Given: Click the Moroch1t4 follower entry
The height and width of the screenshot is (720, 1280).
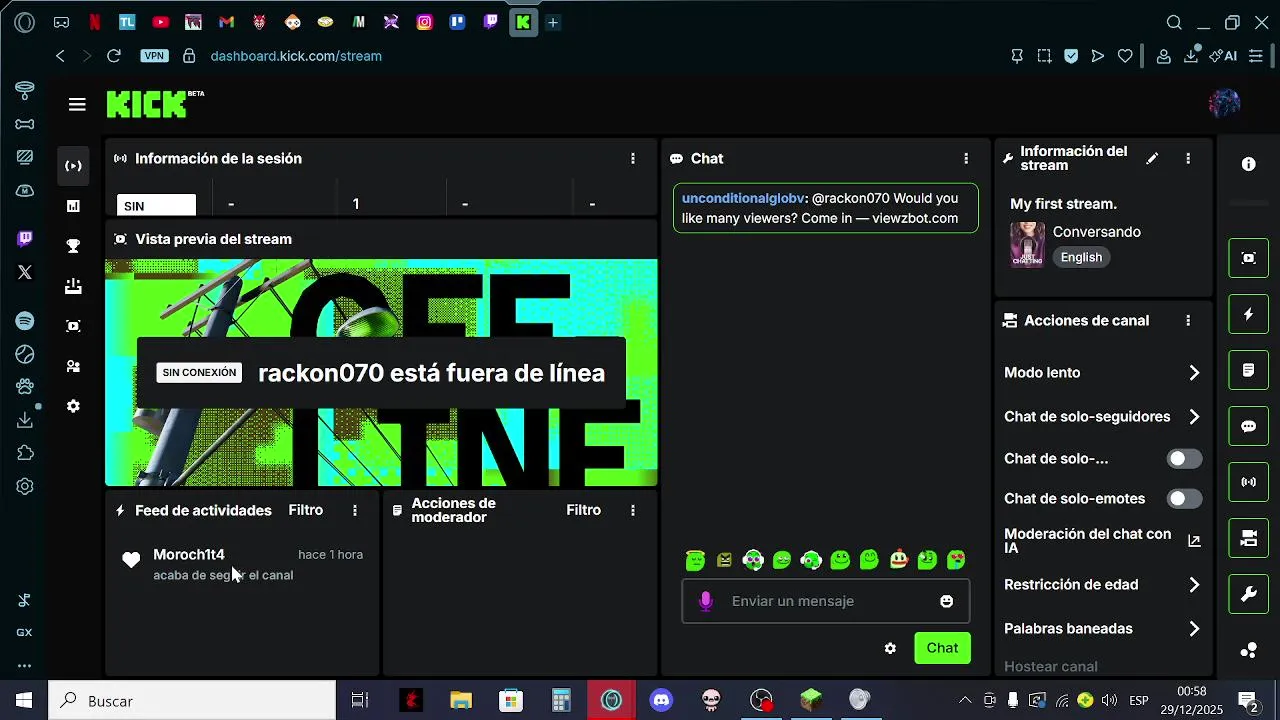Looking at the screenshot, I should (x=242, y=564).
